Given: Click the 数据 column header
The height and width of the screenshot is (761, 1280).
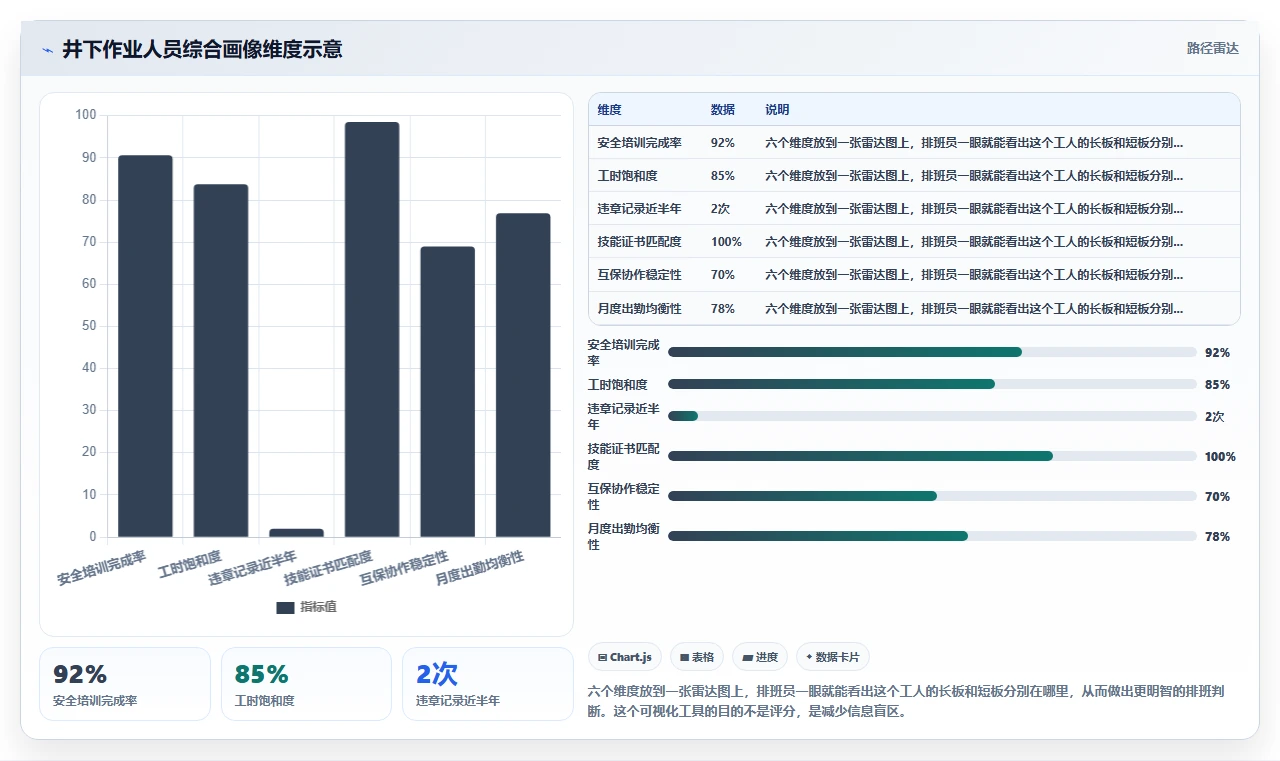Looking at the screenshot, I should (x=722, y=109).
